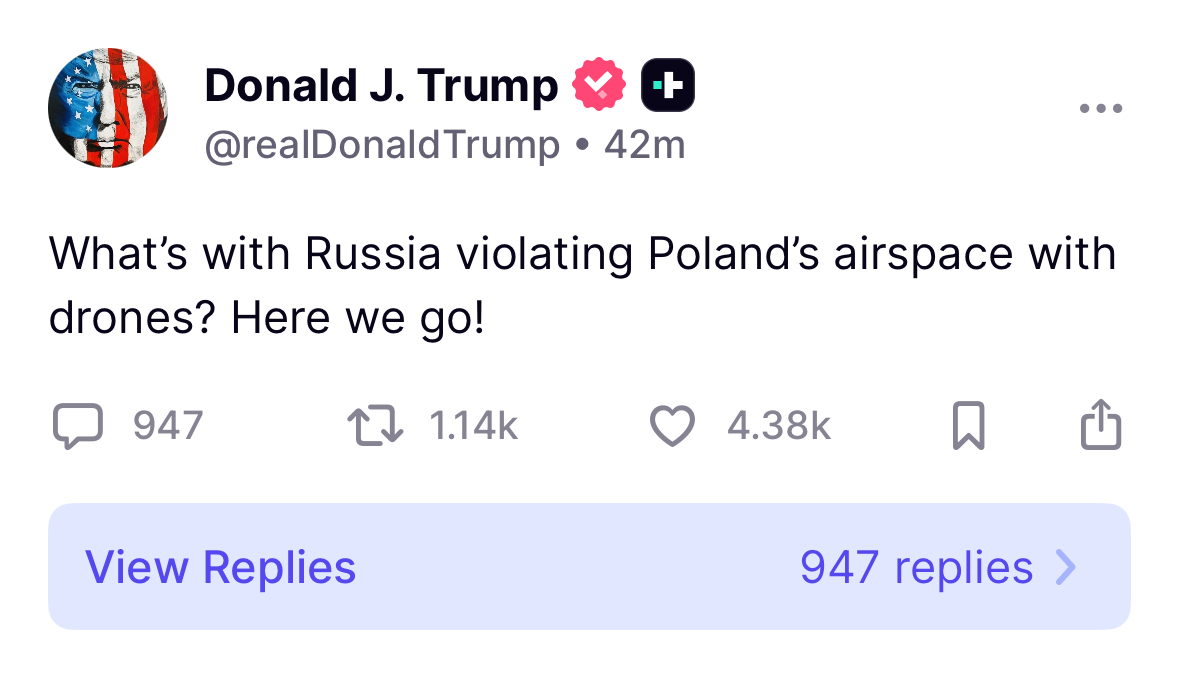Open the @realDonaldTrump handle link

[382, 146]
